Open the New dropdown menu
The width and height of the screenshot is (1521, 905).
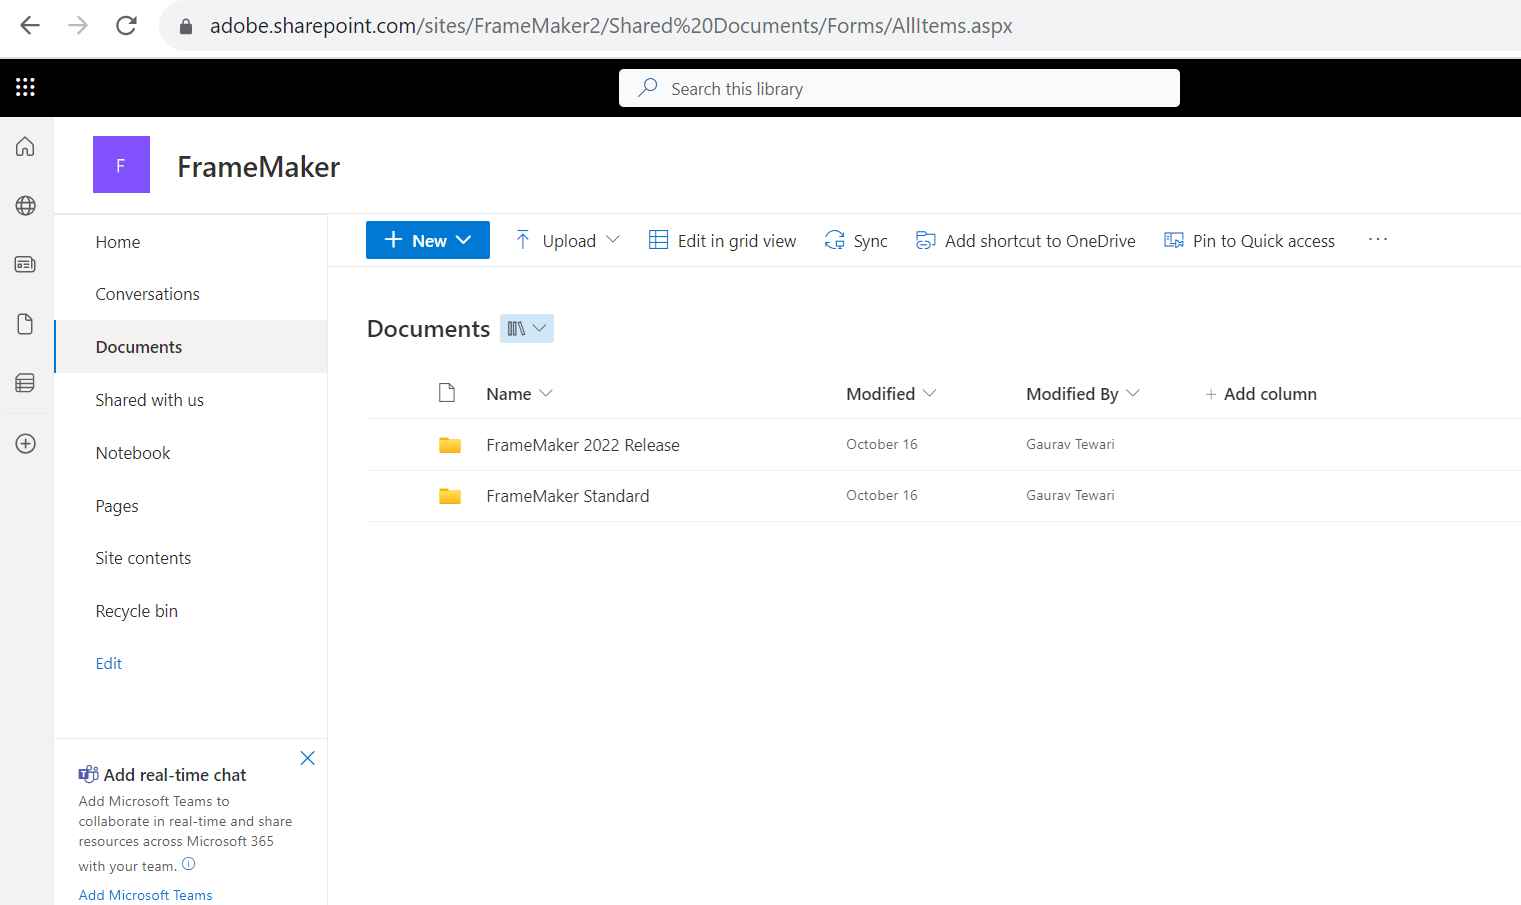click(428, 240)
